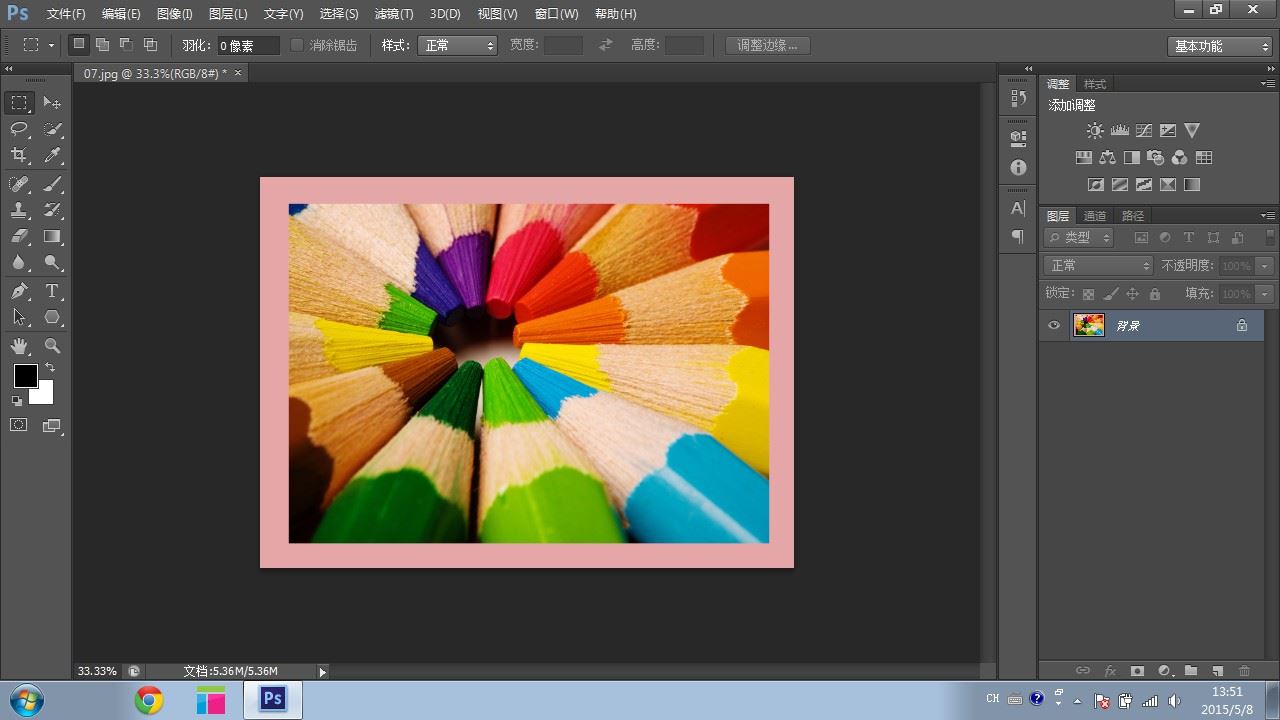Select the Pen tool
Screen dimensions: 1280x720
point(19,291)
